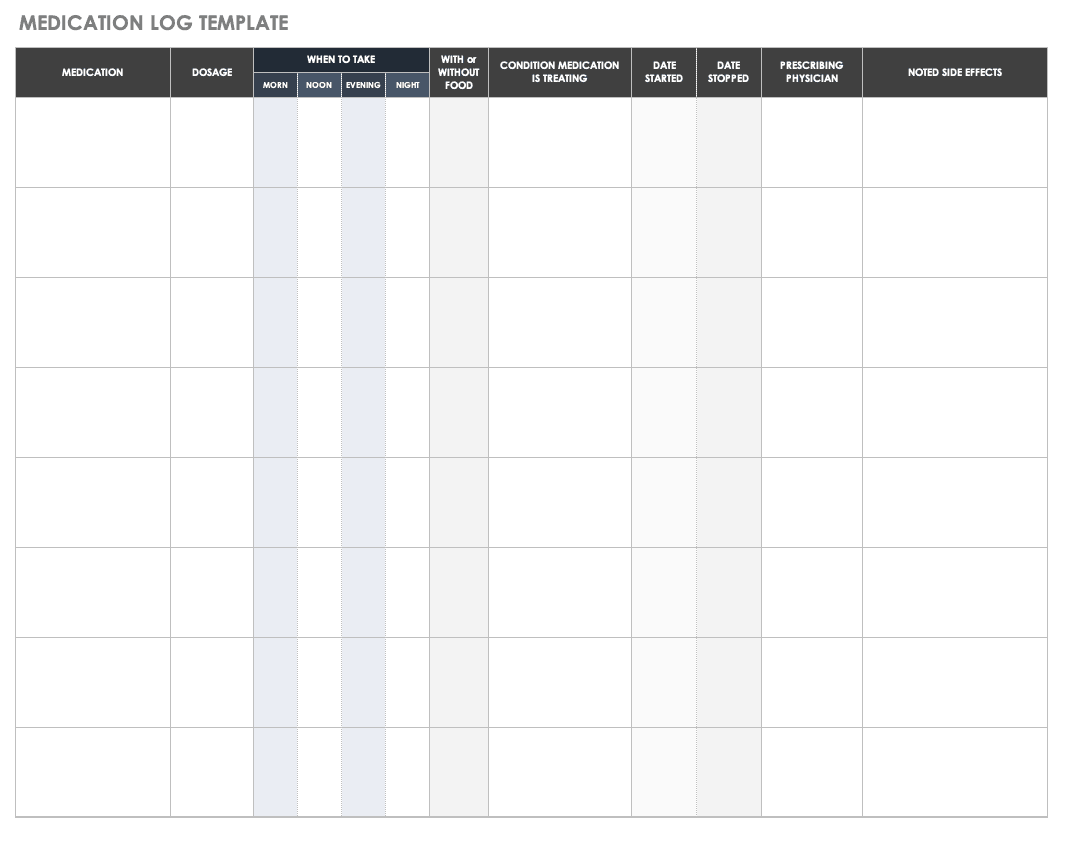Image resolution: width=1065 pixels, height=842 pixels.
Task: Select the WITH or WITHOUT FOOD header
Action: point(458,72)
